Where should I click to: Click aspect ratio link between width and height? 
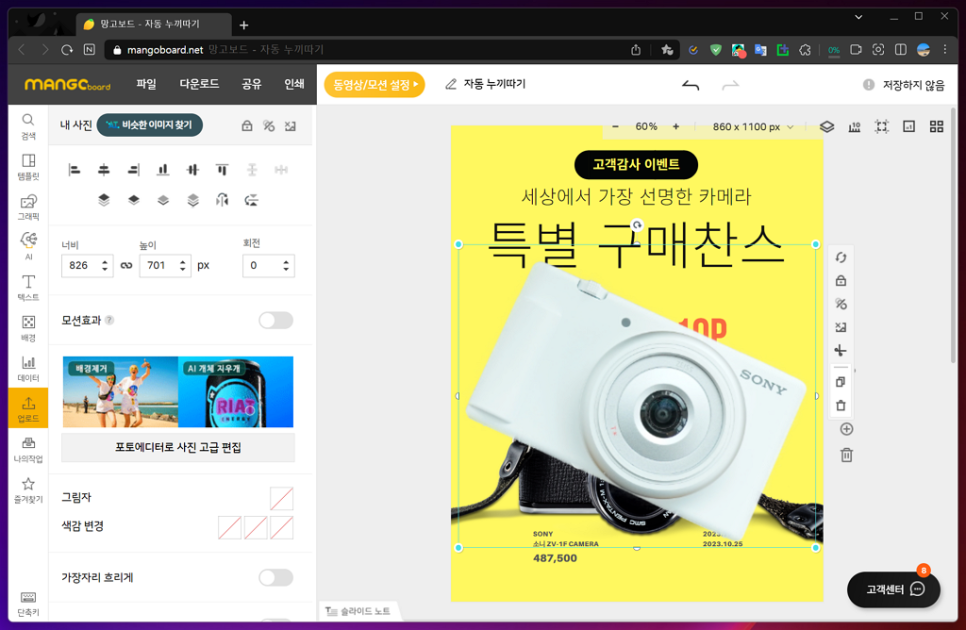(126, 265)
